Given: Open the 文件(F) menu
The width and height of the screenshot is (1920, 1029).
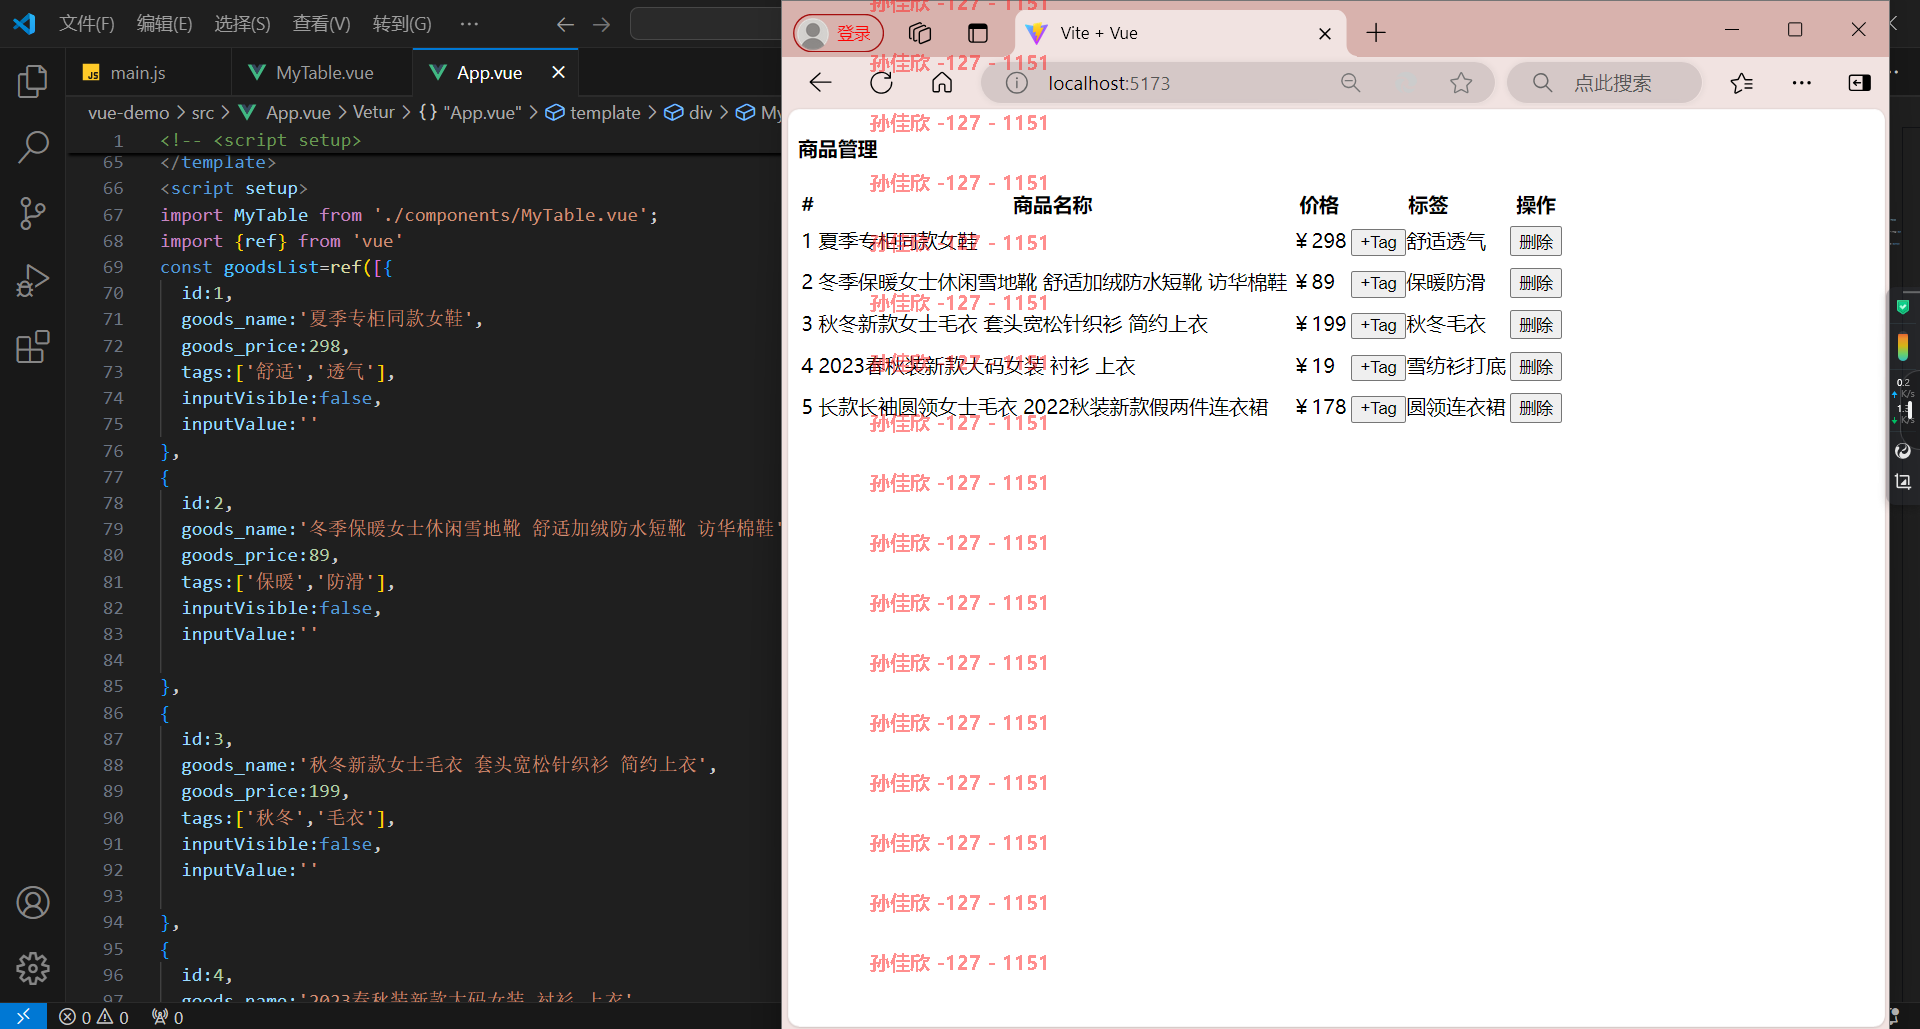Looking at the screenshot, I should point(87,23).
